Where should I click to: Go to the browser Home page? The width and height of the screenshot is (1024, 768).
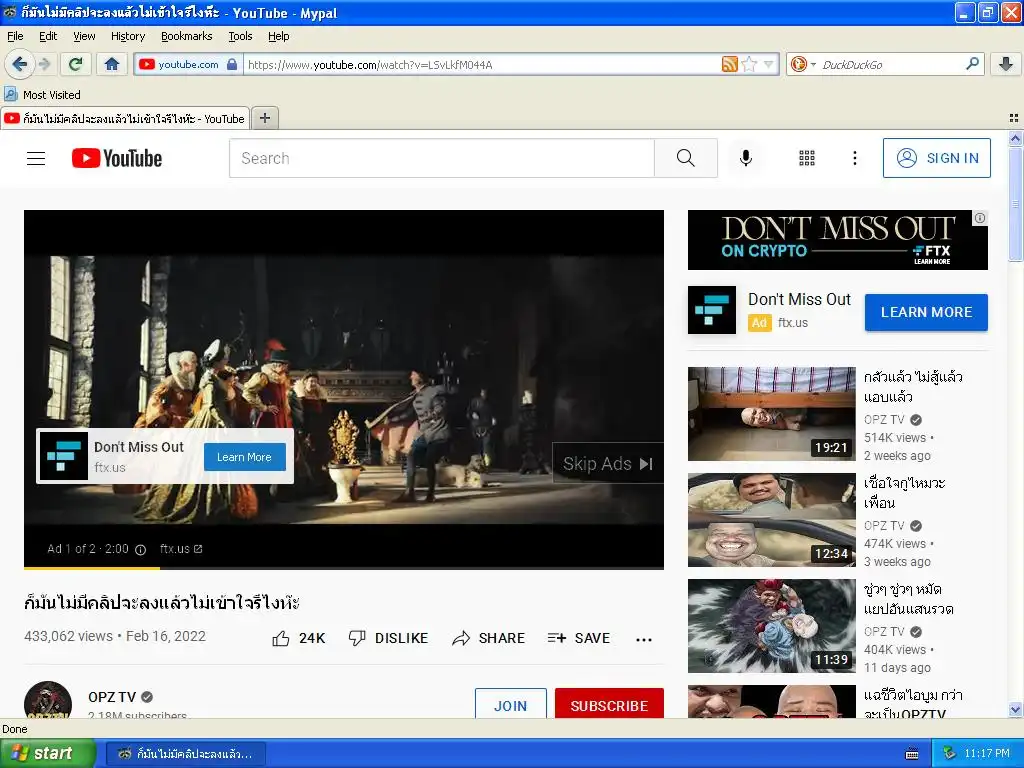point(112,64)
